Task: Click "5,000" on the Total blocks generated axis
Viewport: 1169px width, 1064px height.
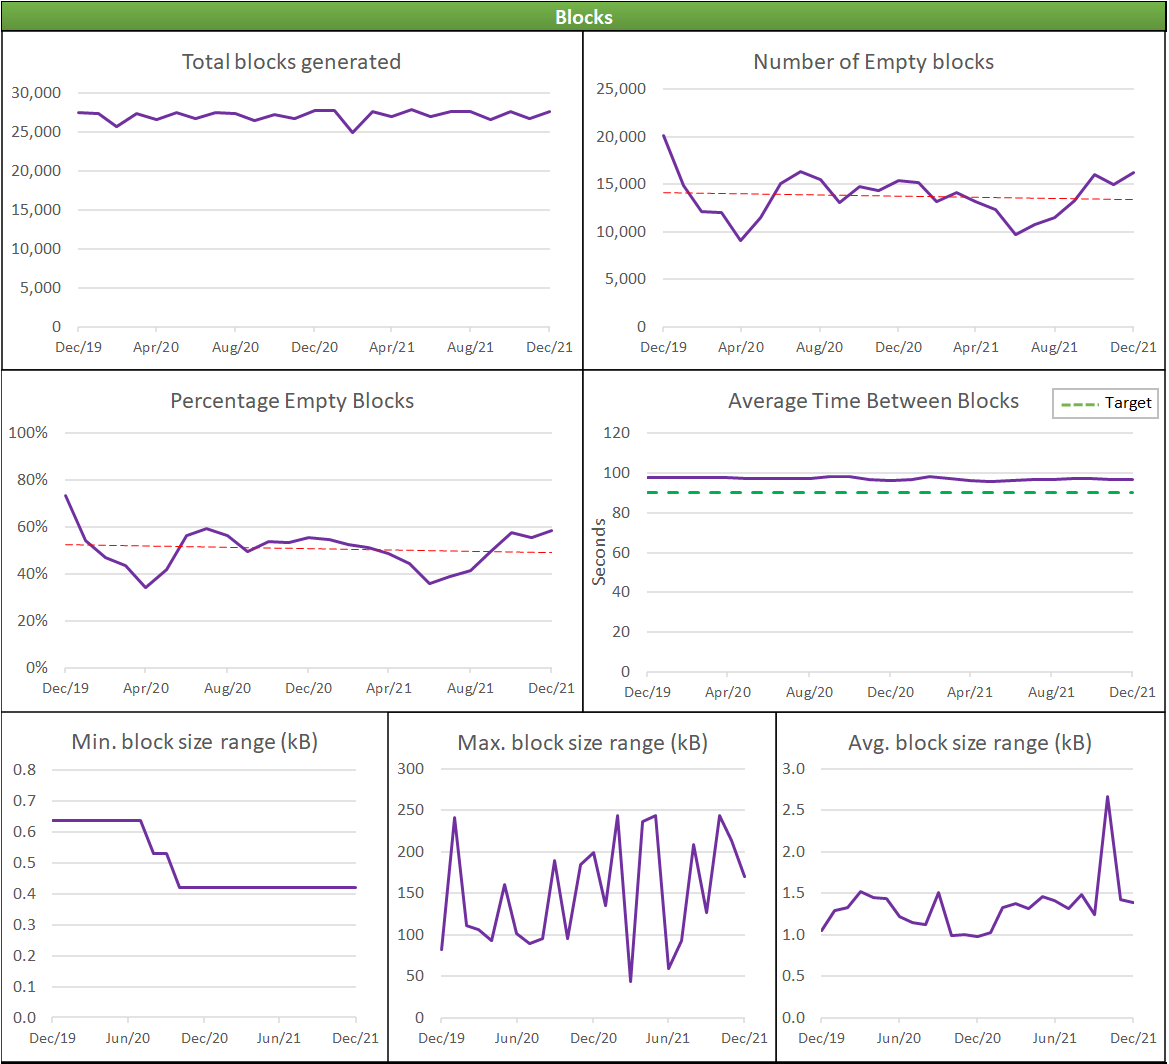Action: (x=40, y=288)
